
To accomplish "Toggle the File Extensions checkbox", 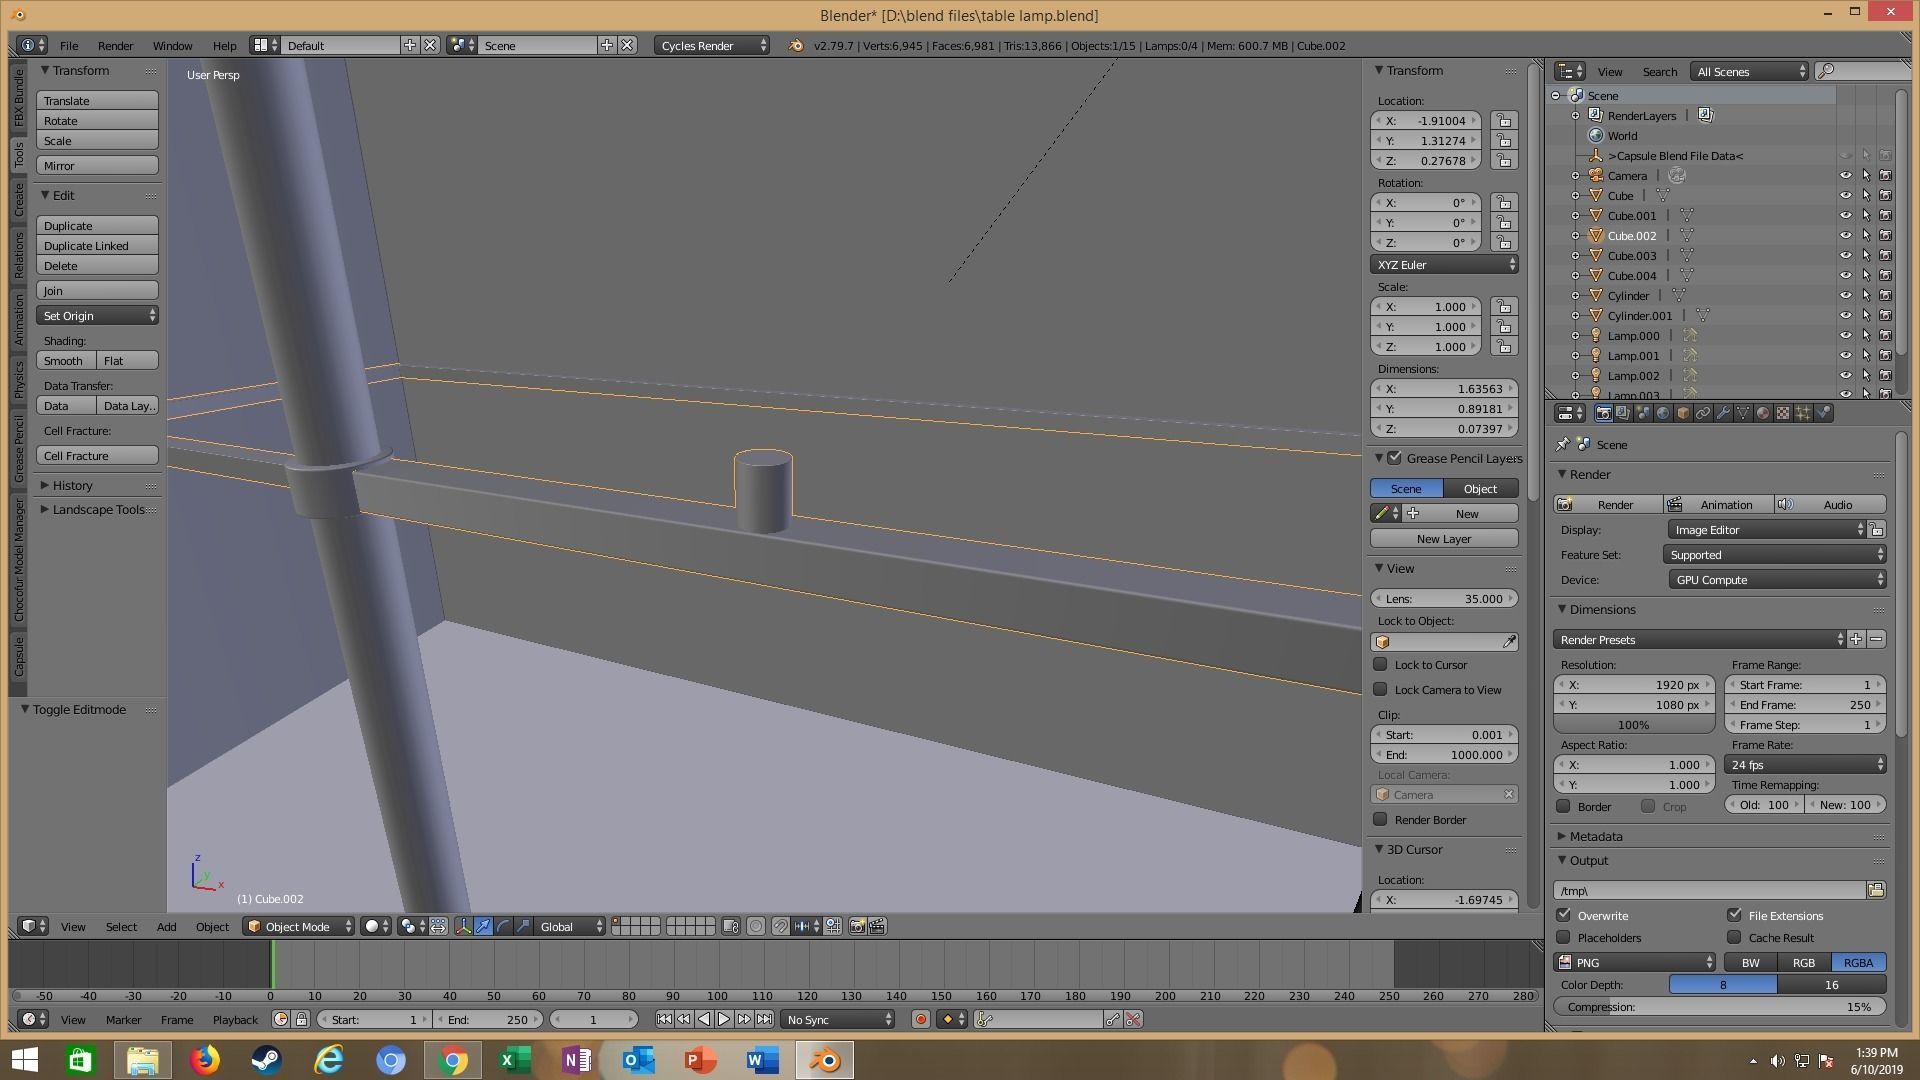I will 1735,915.
